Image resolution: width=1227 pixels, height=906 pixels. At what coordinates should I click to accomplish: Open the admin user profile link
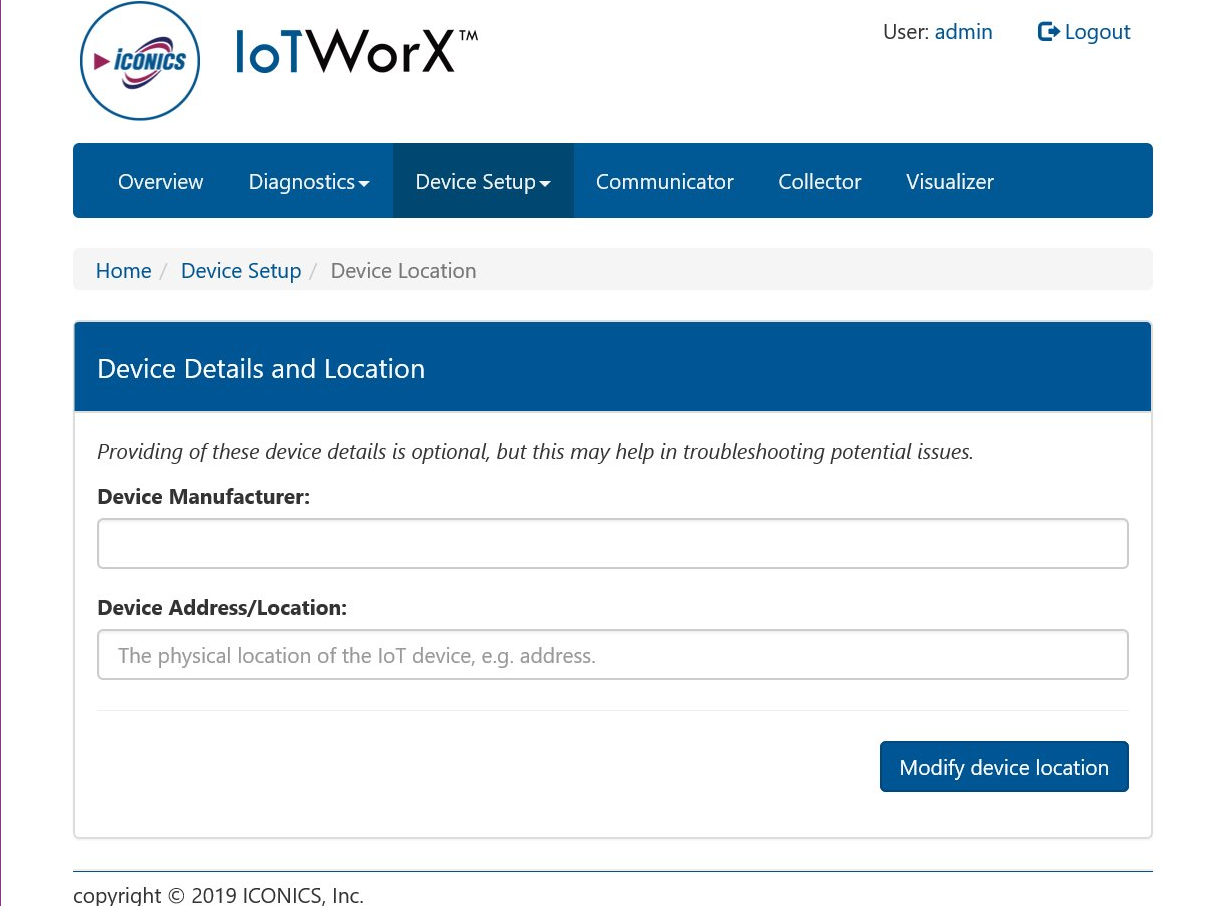pyautogui.click(x=963, y=32)
